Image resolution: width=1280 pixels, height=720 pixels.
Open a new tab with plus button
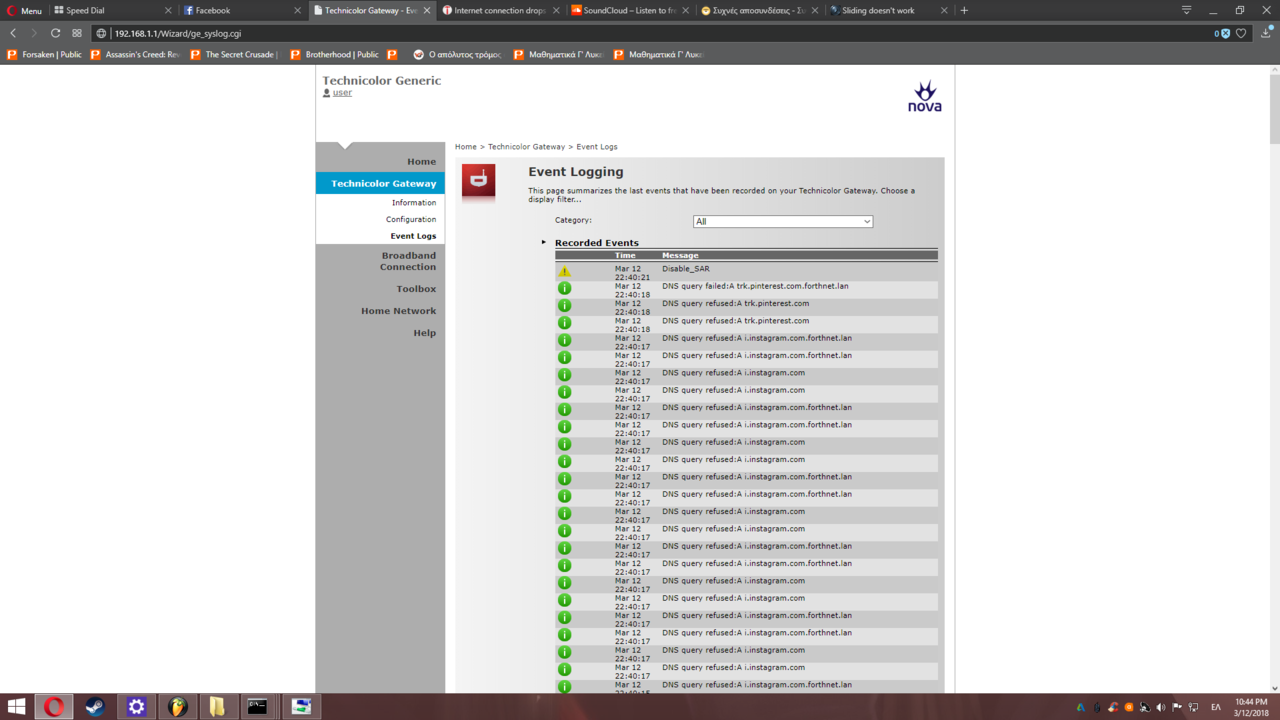tap(964, 11)
